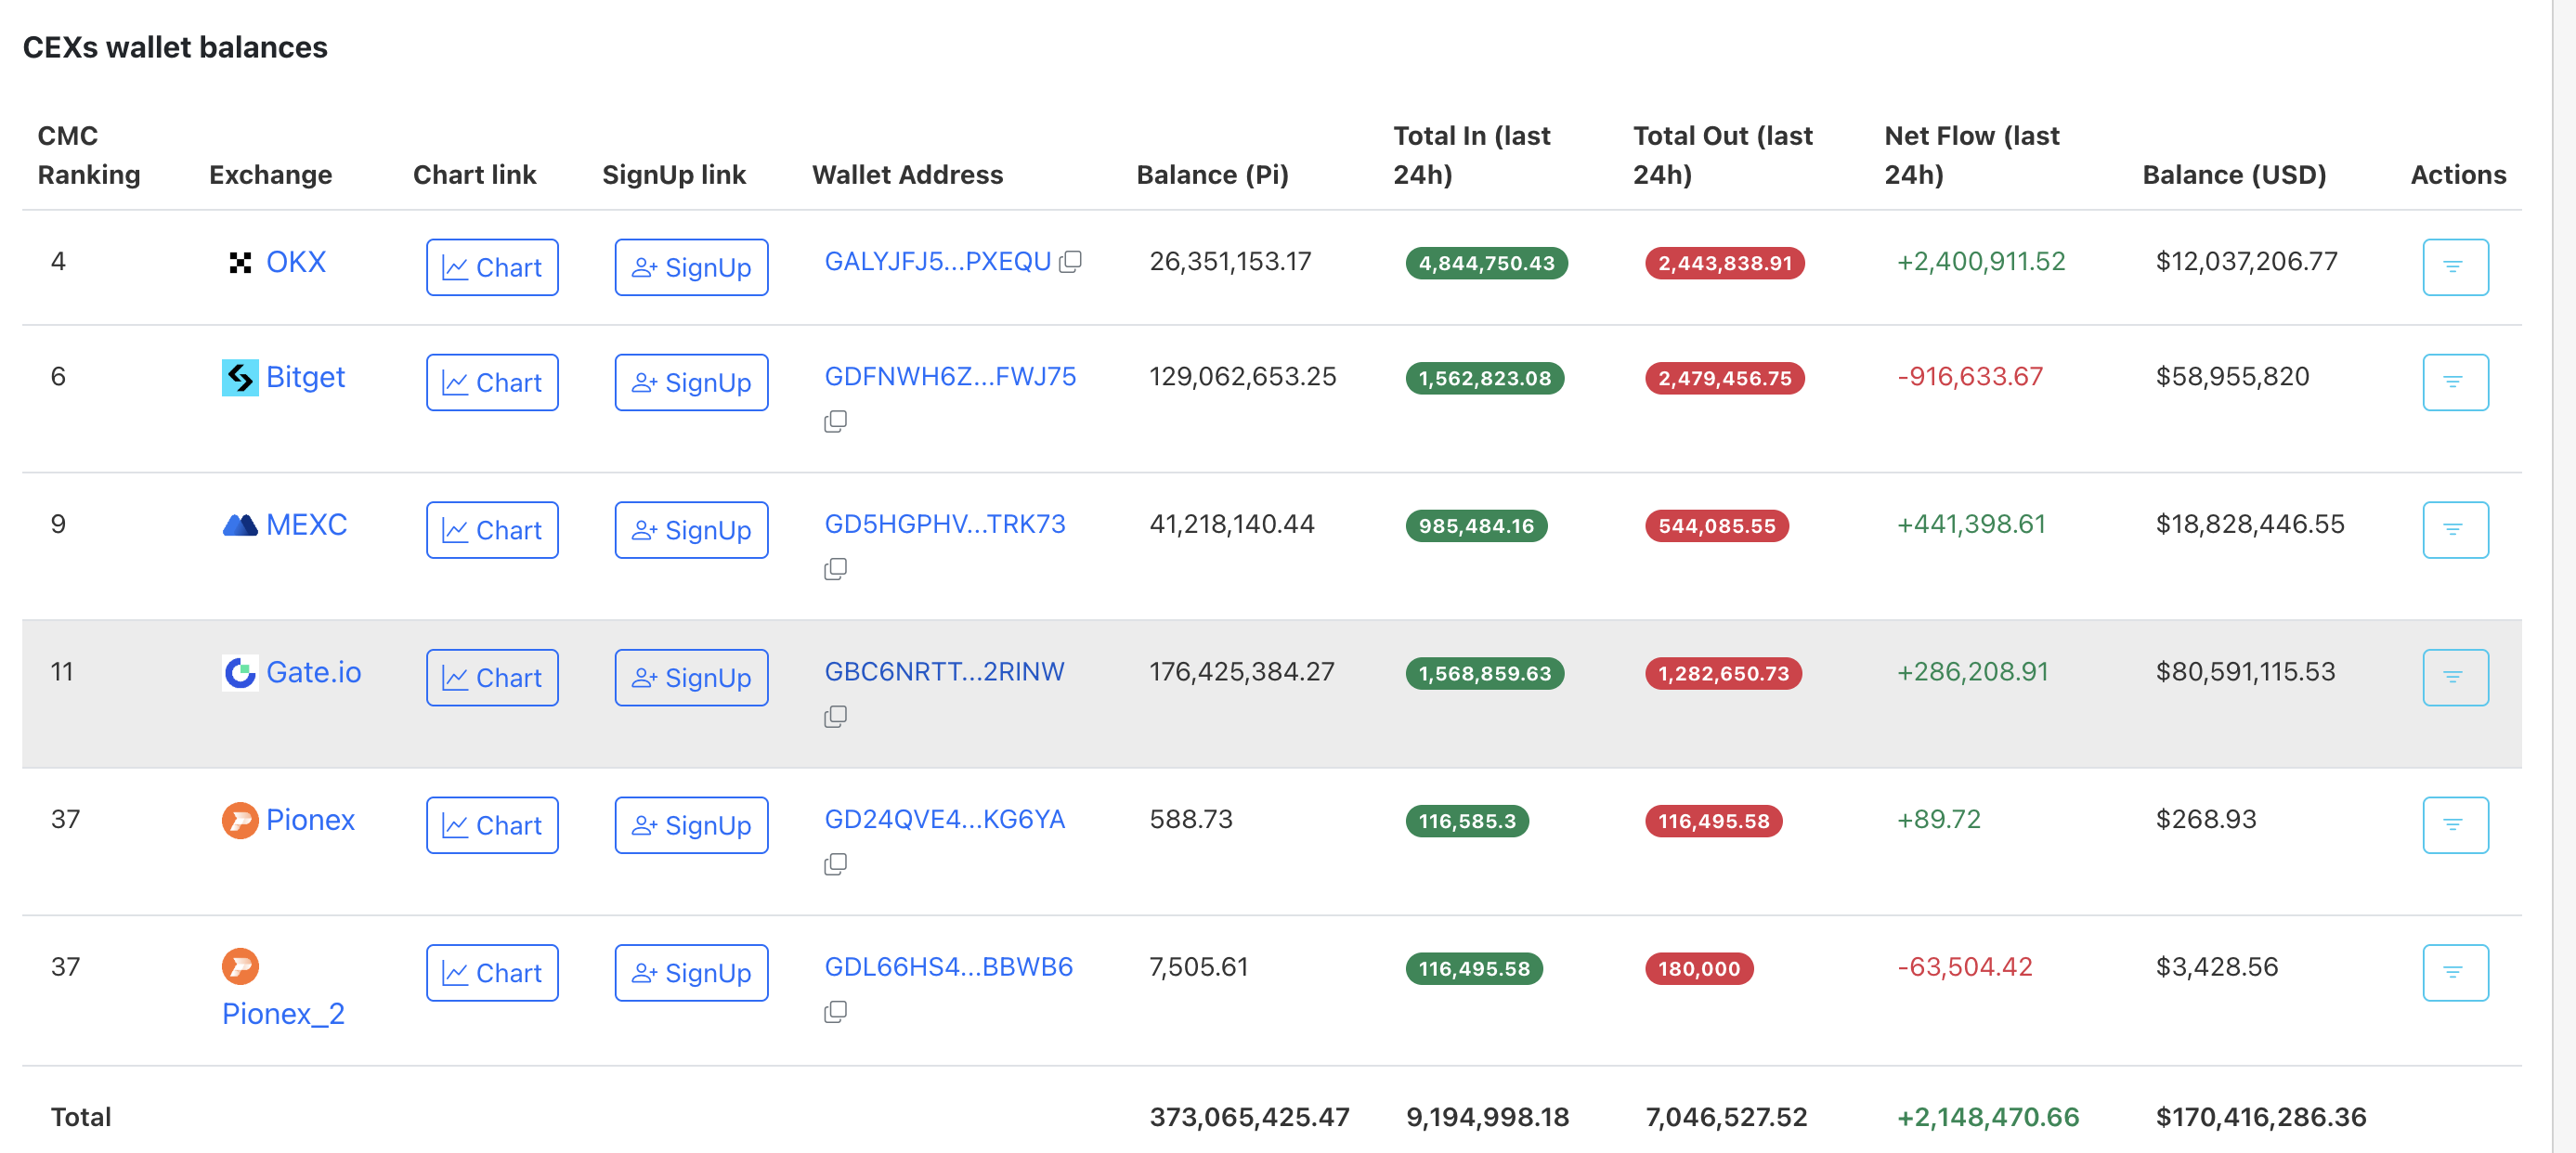Image resolution: width=2576 pixels, height=1153 pixels.
Task: Click the Balance (Pi) column header
Action: pos(1212,175)
